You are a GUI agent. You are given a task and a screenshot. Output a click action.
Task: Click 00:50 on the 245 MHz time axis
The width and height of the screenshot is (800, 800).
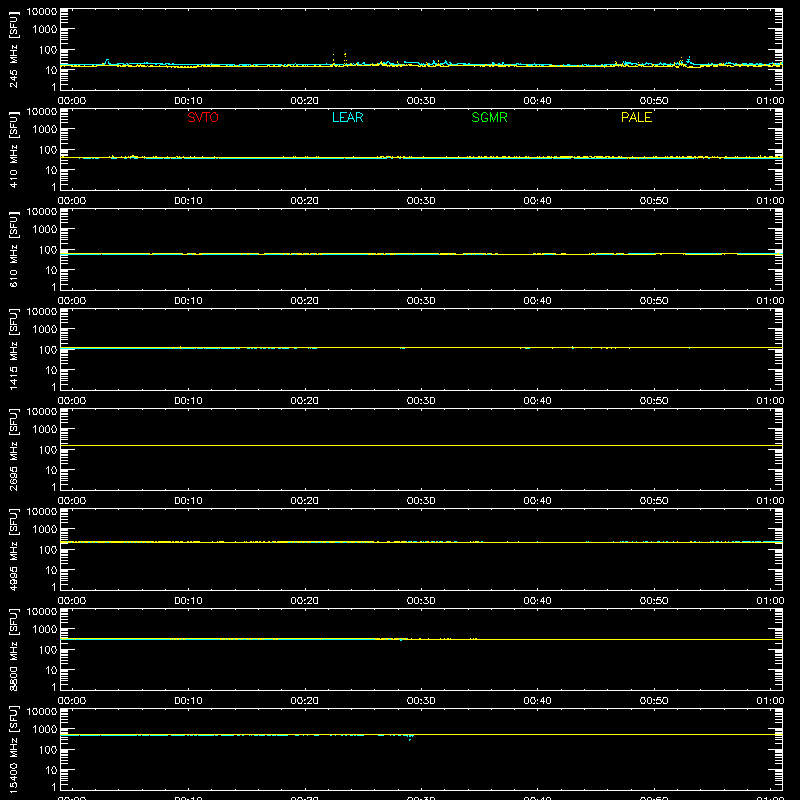[654, 101]
